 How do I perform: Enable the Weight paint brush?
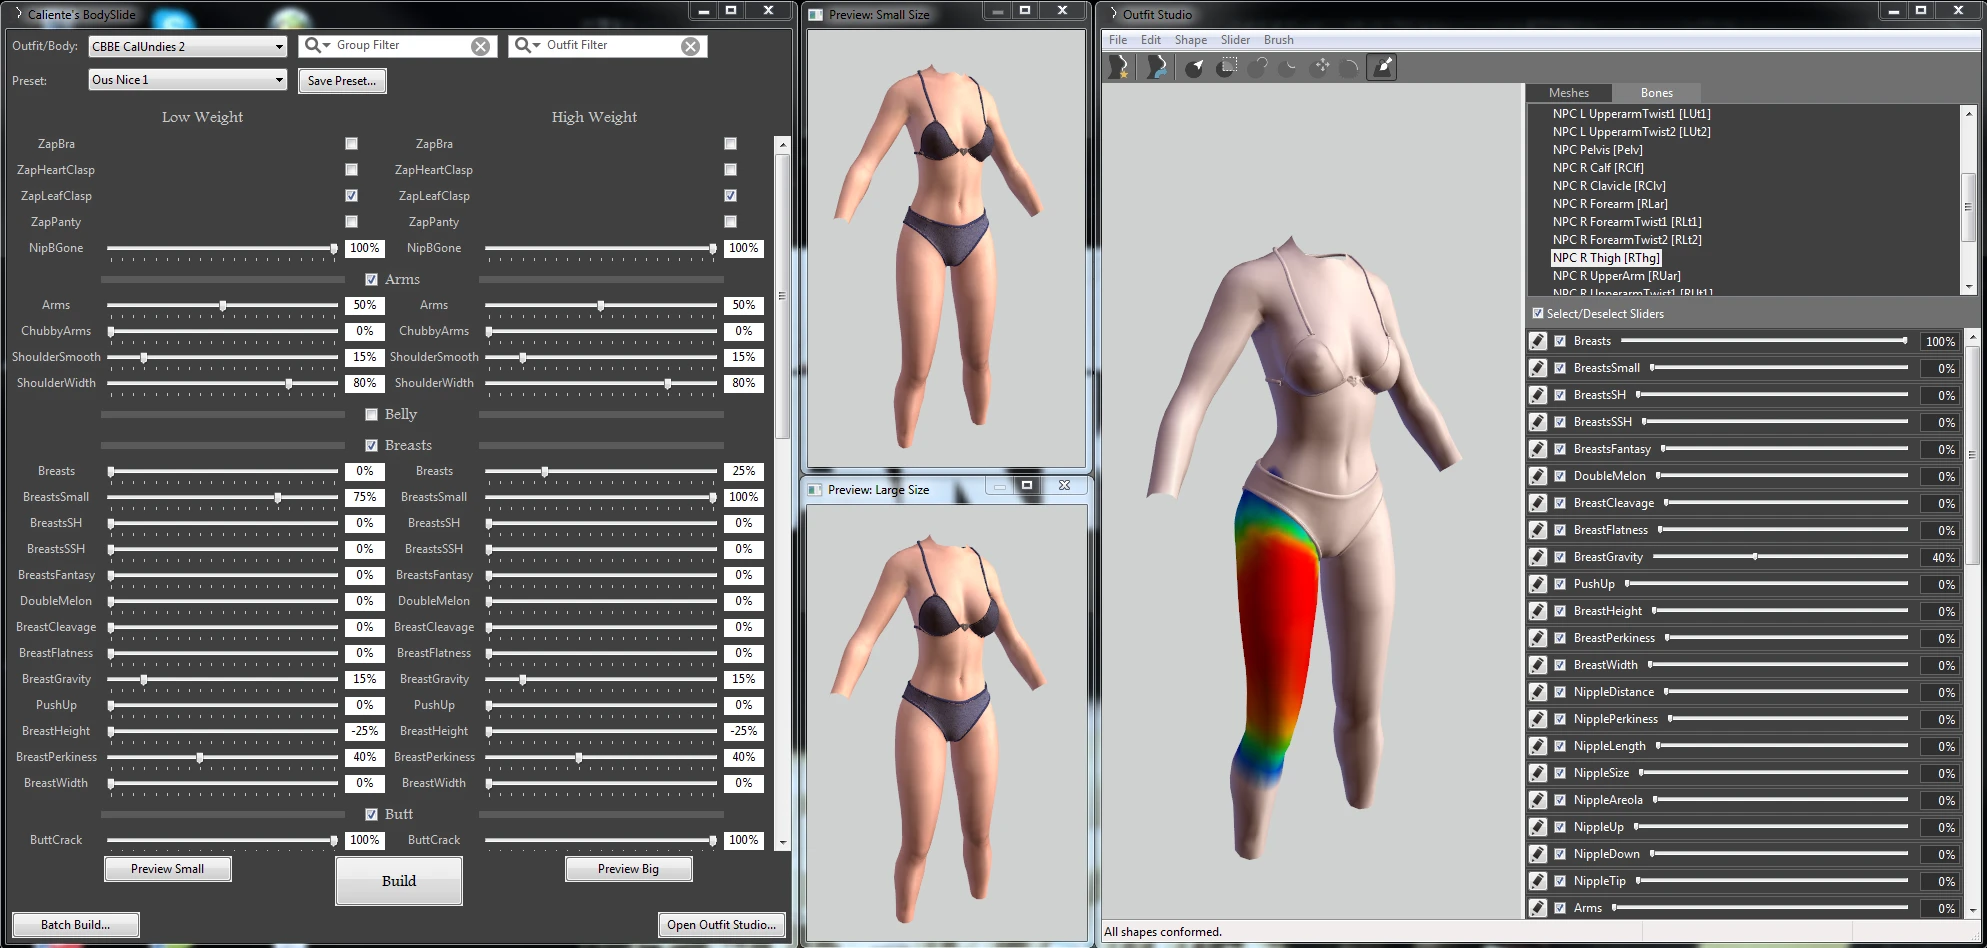coord(1383,67)
